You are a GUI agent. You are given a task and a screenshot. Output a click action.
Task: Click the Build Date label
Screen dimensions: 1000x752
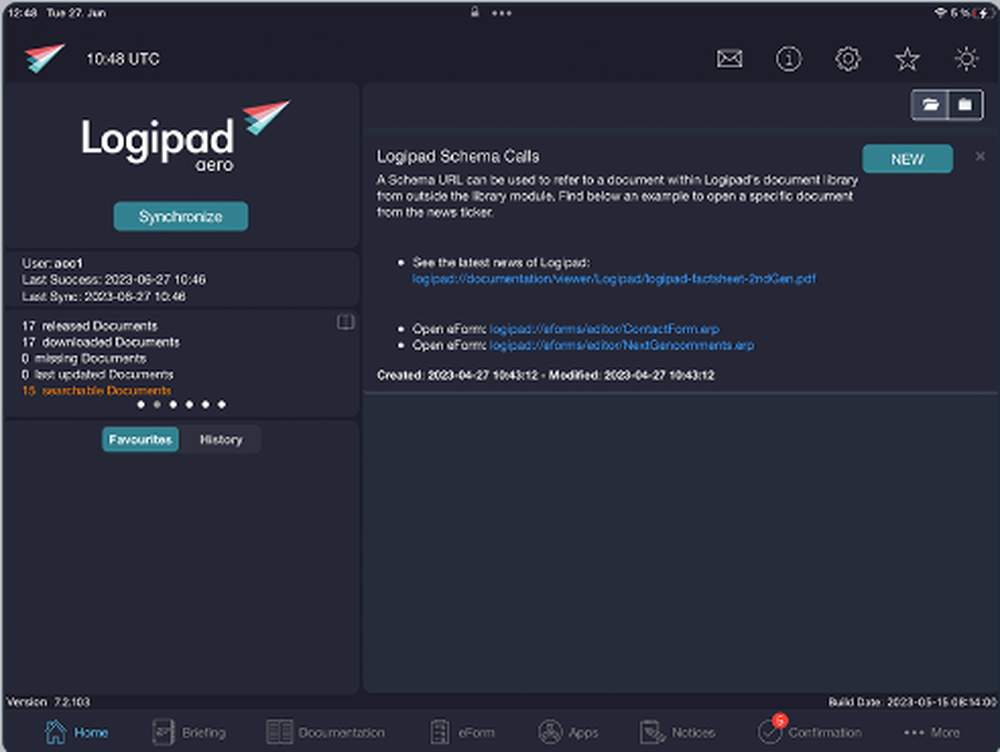click(x=912, y=702)
